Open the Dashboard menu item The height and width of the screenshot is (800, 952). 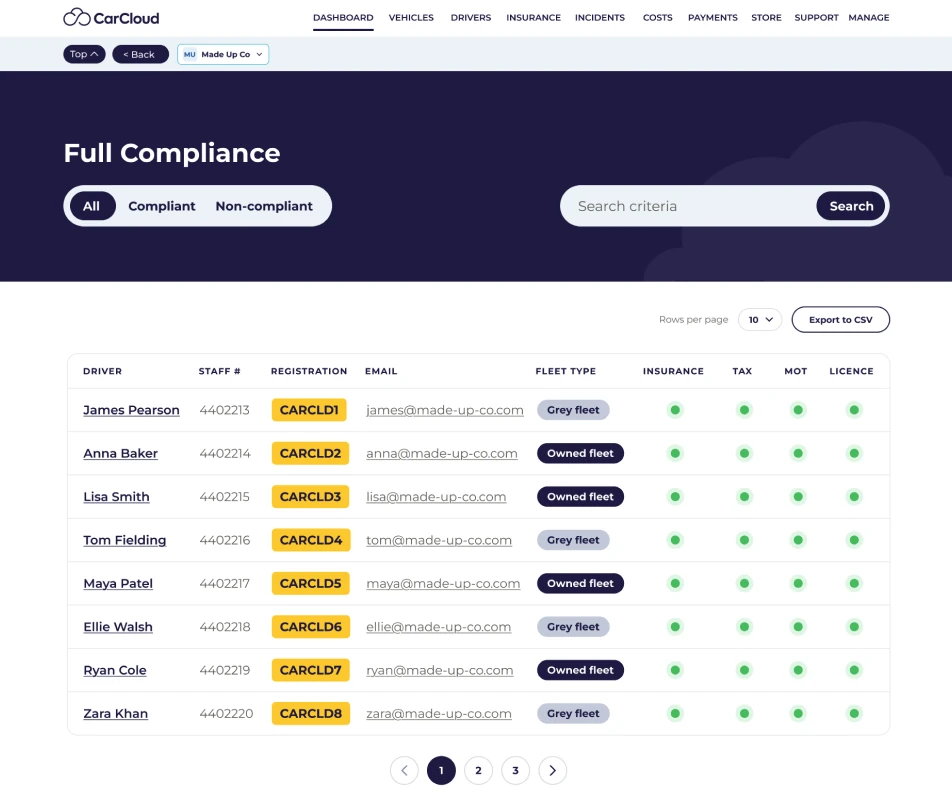343,18
